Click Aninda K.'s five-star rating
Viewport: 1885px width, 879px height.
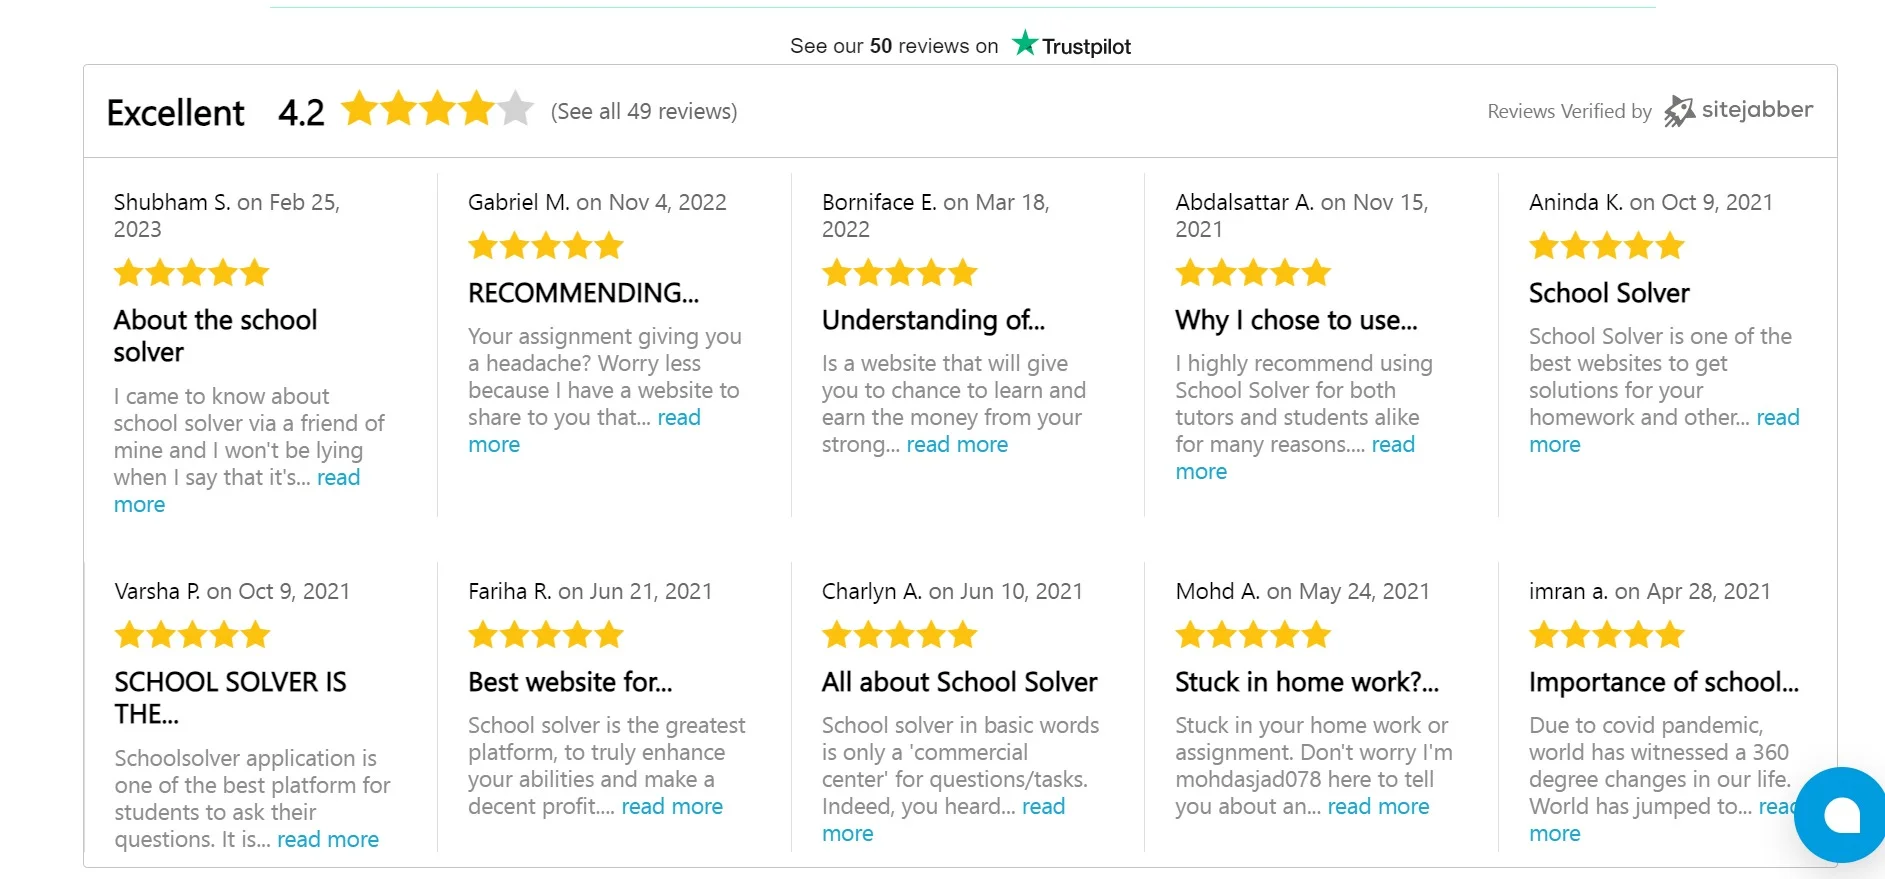point(1607,245)
